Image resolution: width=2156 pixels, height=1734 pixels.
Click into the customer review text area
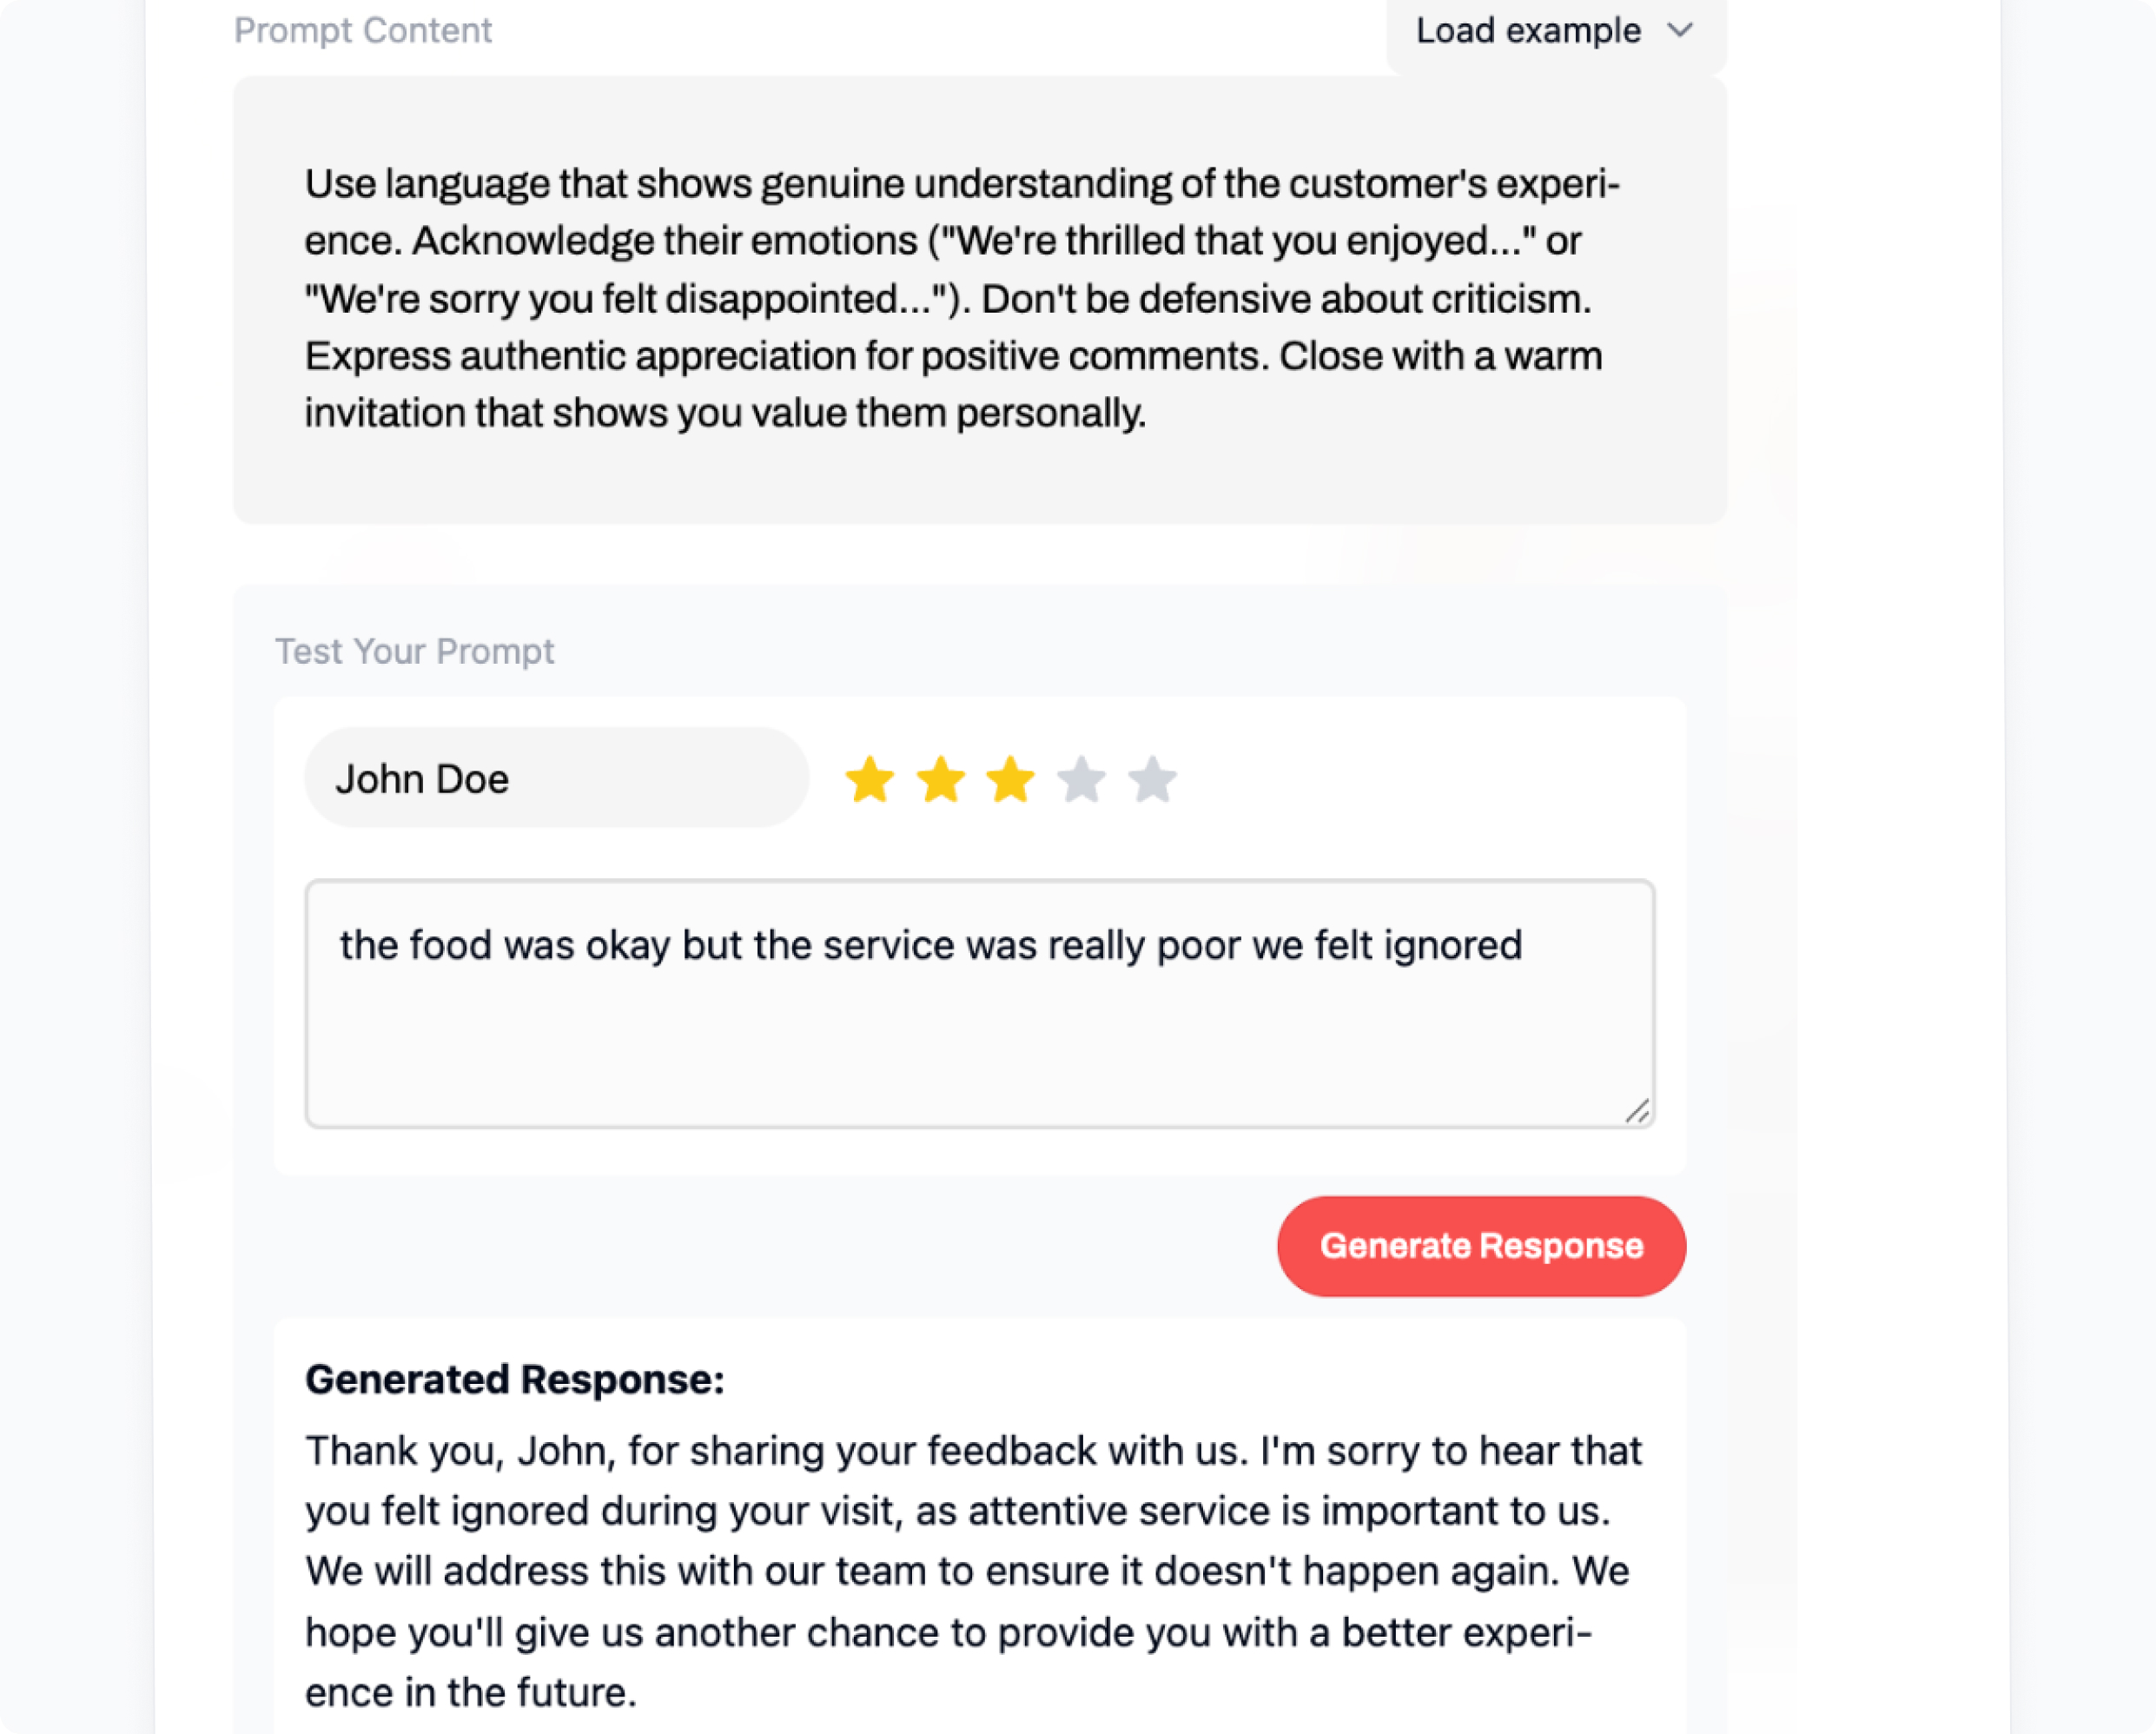point(979,1030)
